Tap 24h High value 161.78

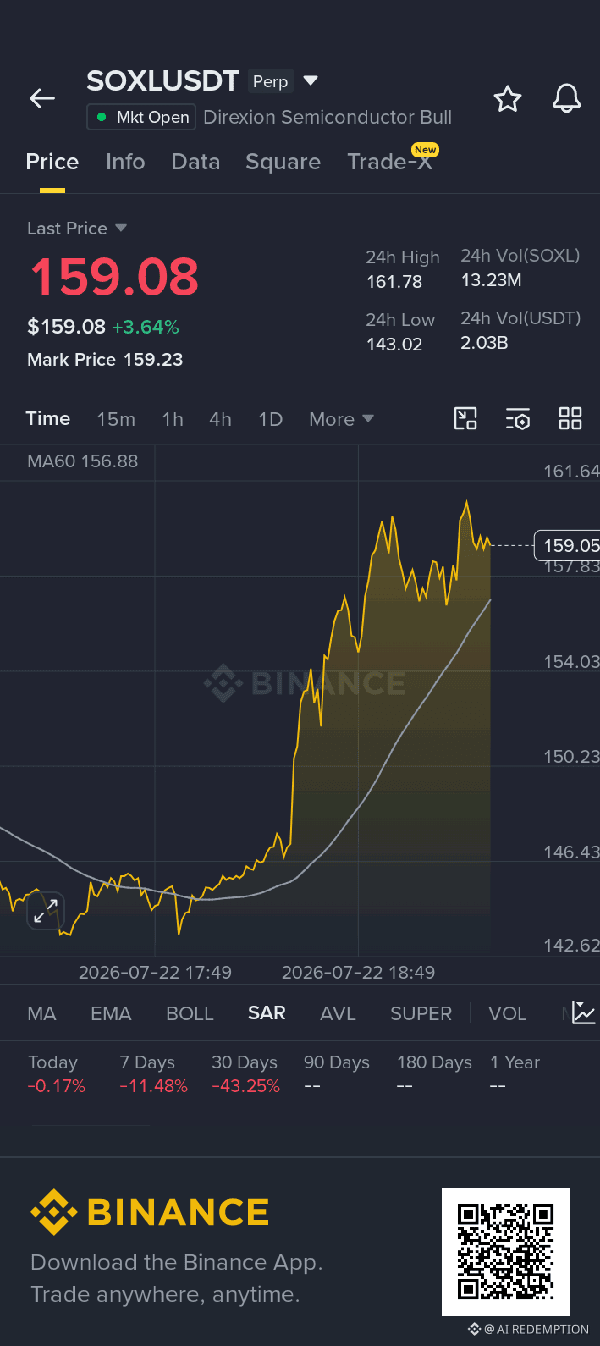394,282
